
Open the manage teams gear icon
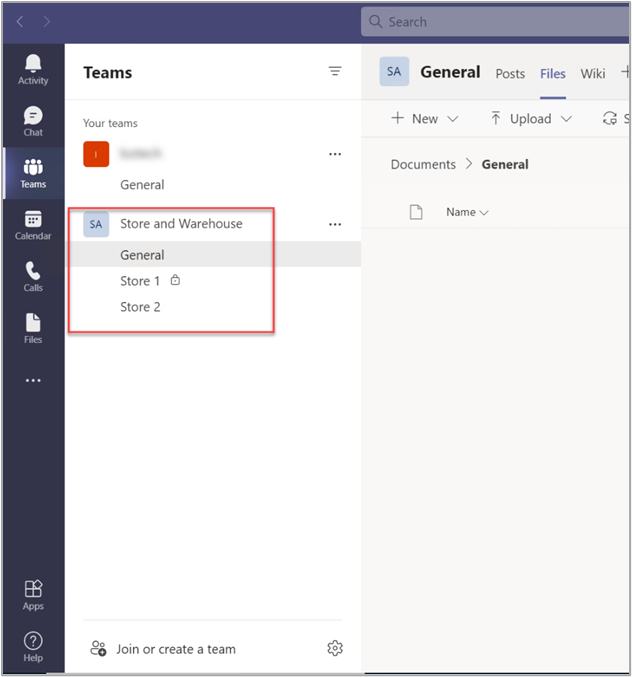[335, 648]
